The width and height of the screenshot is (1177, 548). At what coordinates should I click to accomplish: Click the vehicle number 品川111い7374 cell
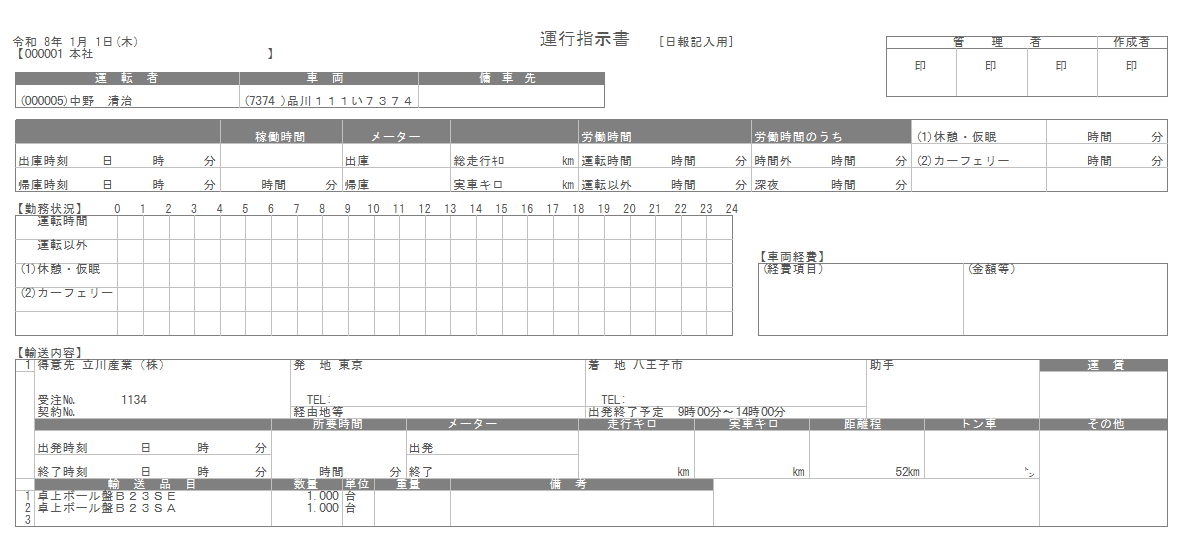point(328,100)
